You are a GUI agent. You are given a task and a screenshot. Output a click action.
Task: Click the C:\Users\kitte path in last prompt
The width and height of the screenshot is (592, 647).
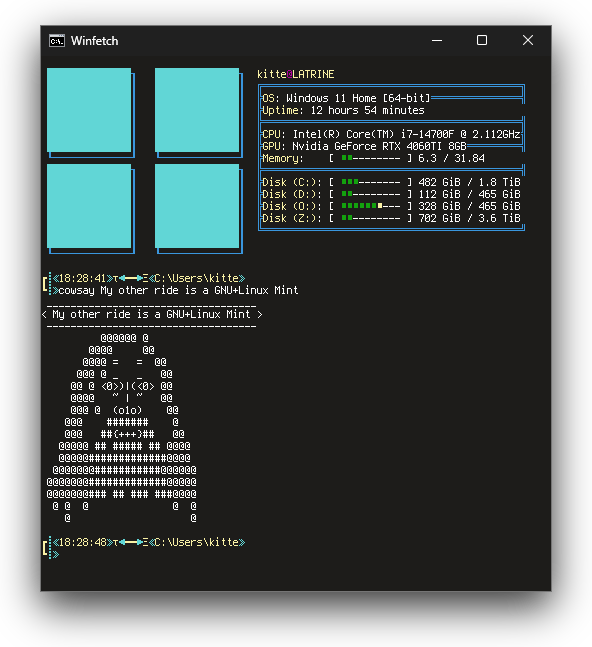(196, 542)
